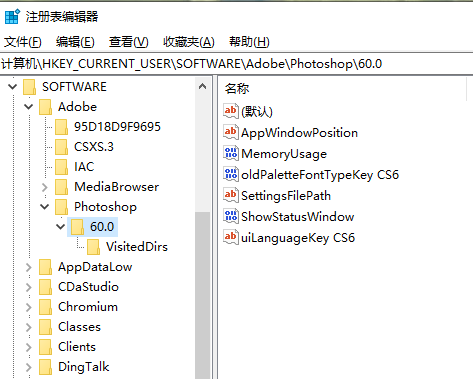
Task: Collapse the 60.0 tree node
Action: click(x=61, y=227)
